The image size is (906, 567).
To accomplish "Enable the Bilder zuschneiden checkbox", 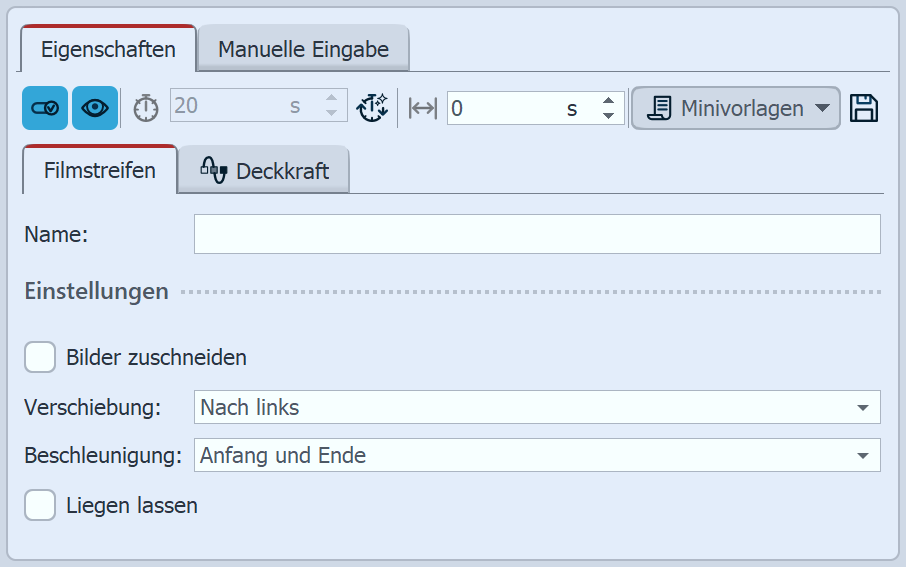I will [40, 357].
